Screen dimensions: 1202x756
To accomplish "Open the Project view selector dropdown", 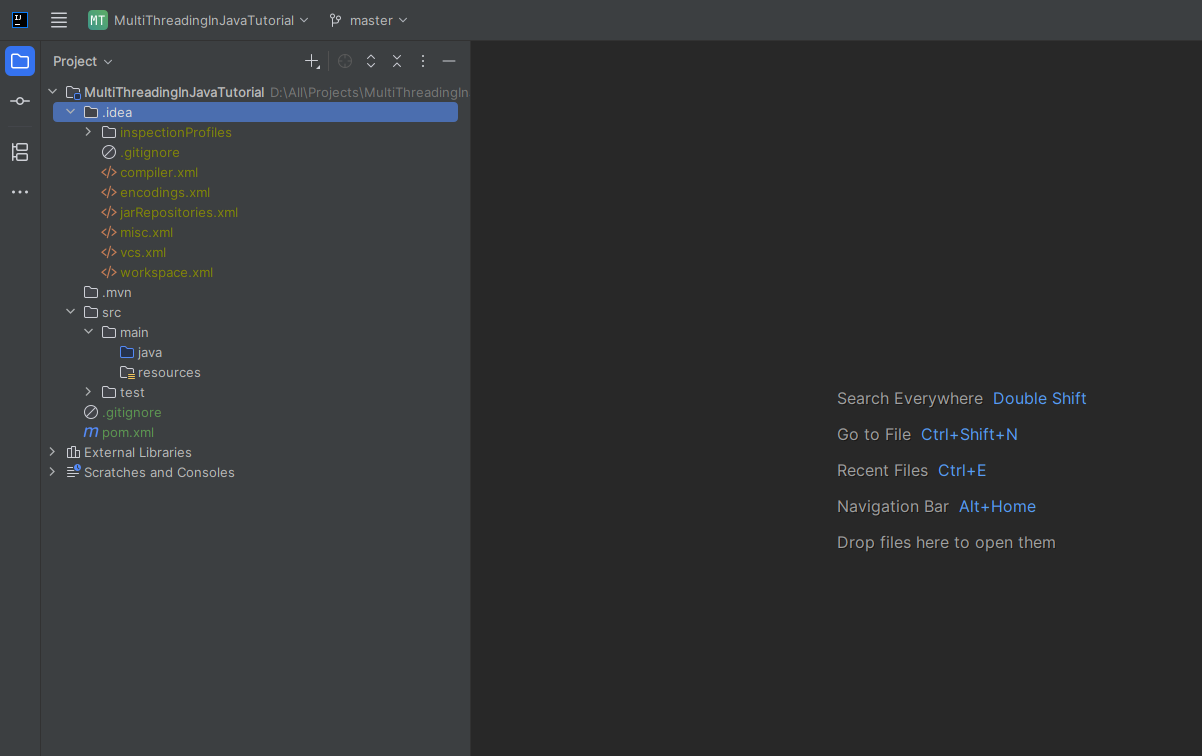I will [83, 61].
